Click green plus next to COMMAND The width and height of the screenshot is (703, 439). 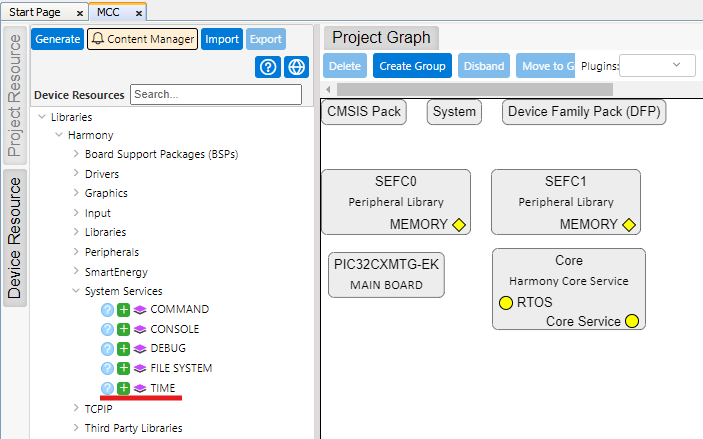tap(124, 310)
